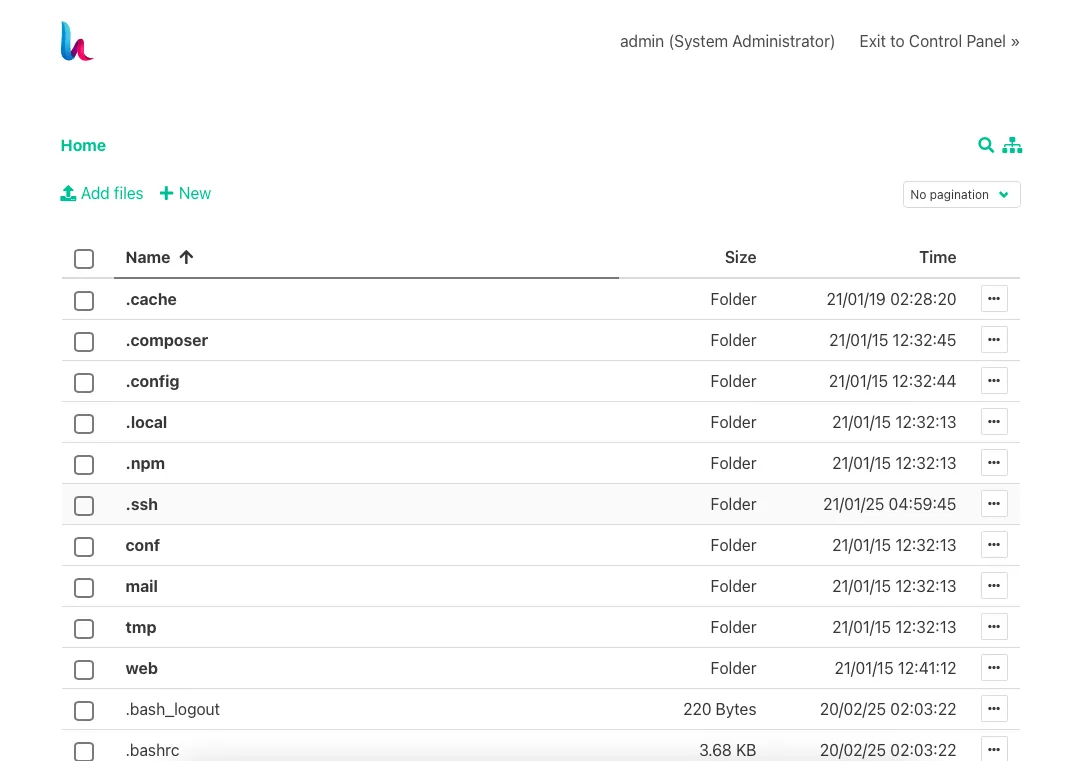Screen dimensions: 1089x761
Task: Expand options menu for .bash_logout file
Action: [993, 709]
